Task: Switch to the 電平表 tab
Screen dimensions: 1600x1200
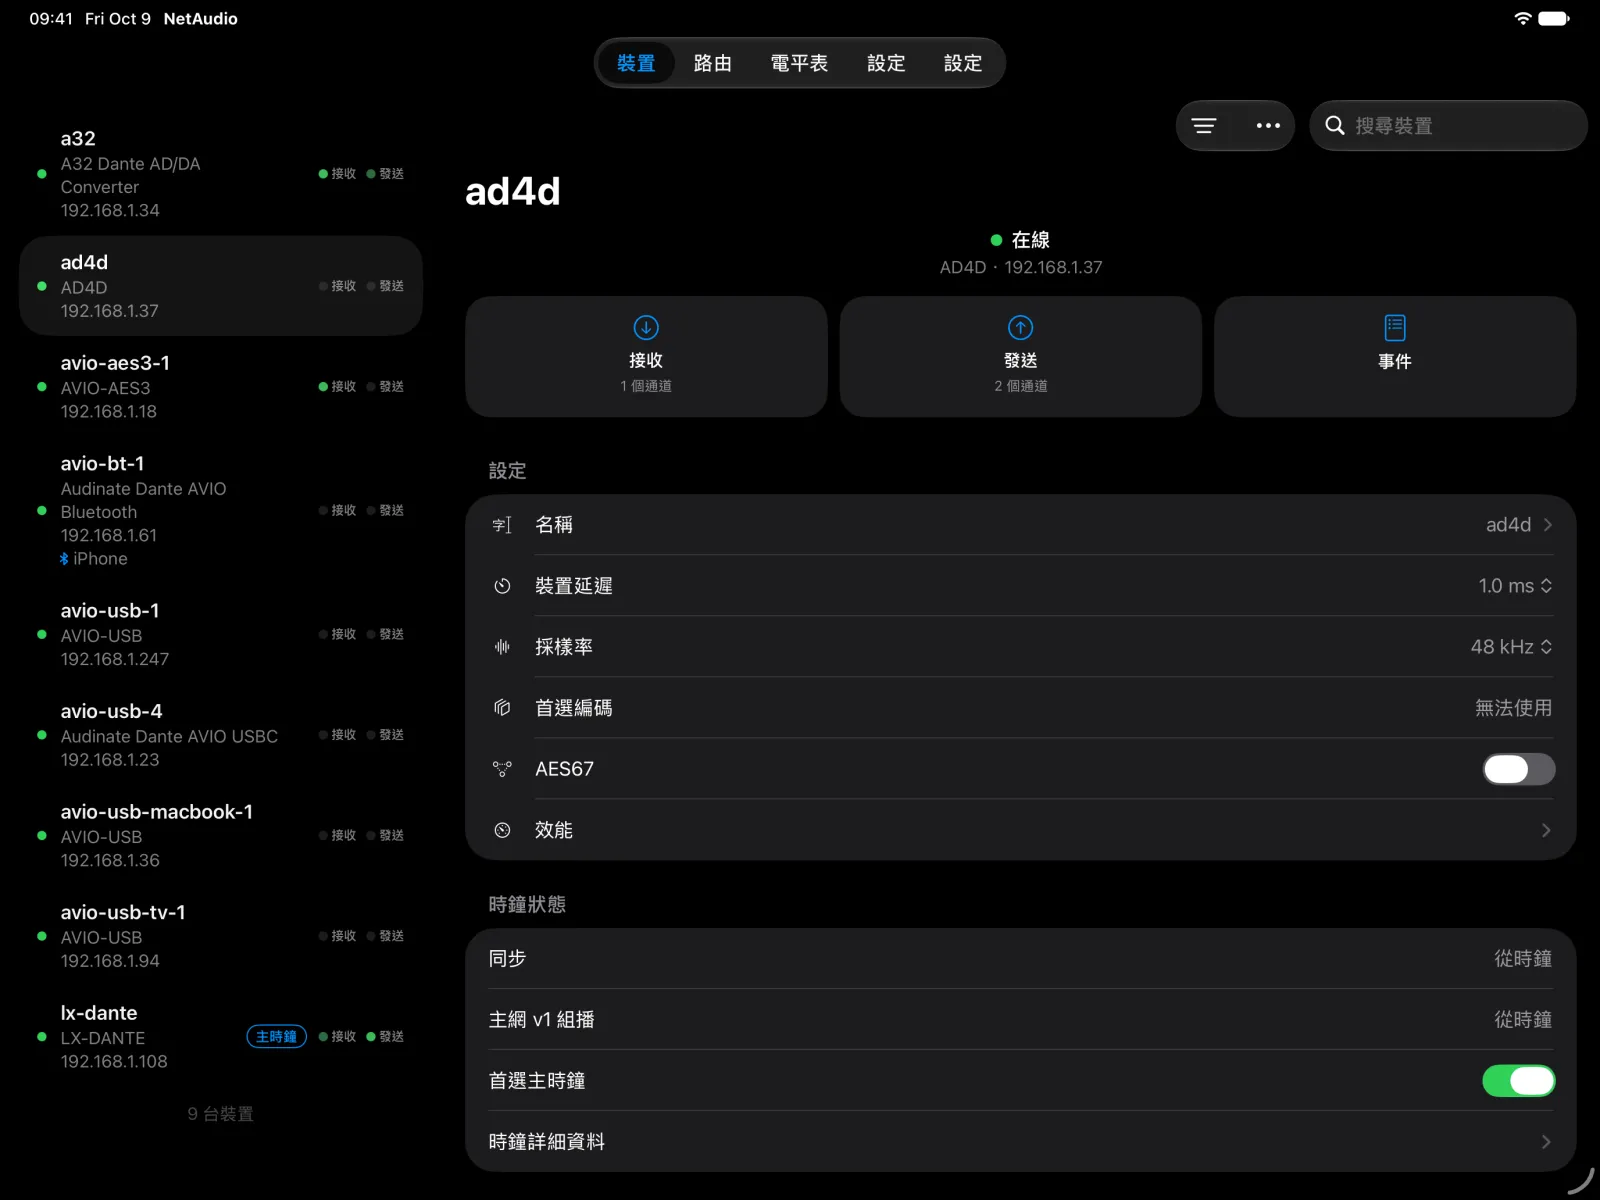Action: pyautogui.click(x=799, y=63)
